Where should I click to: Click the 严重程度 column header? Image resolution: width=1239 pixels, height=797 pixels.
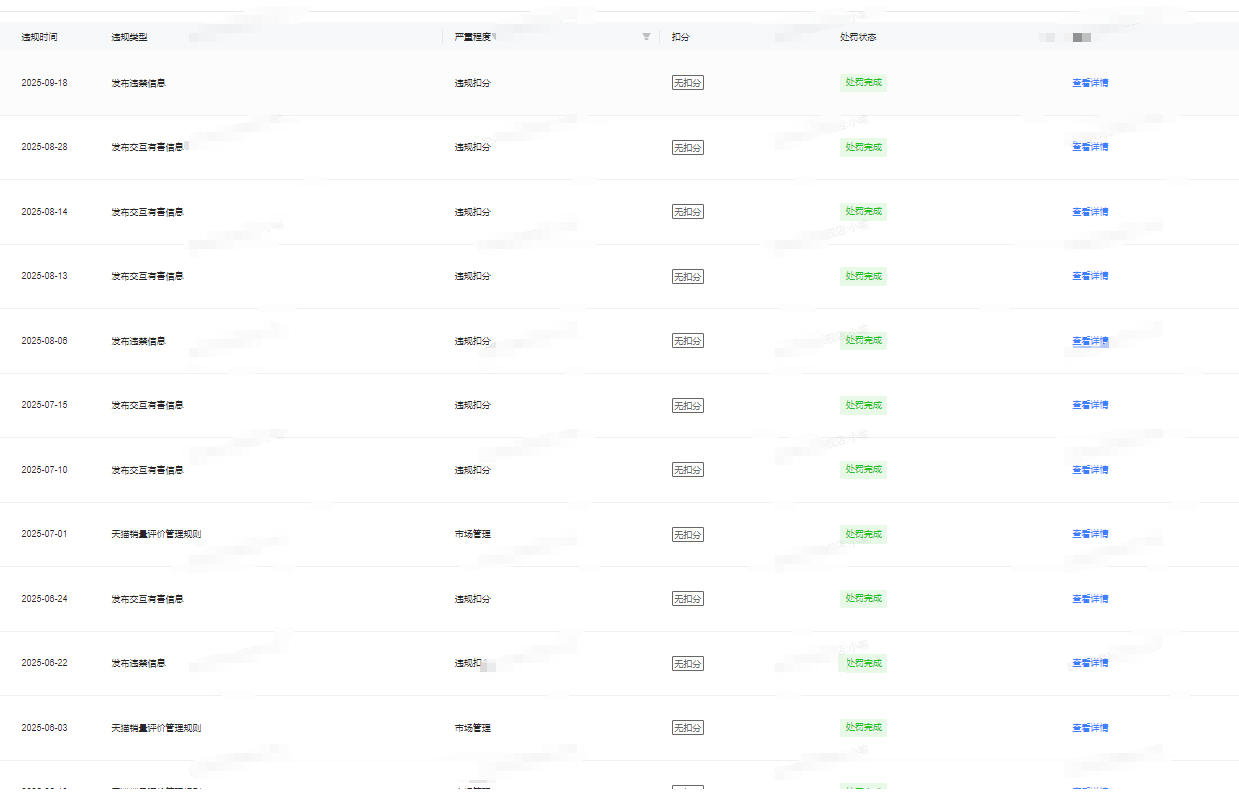473,37
